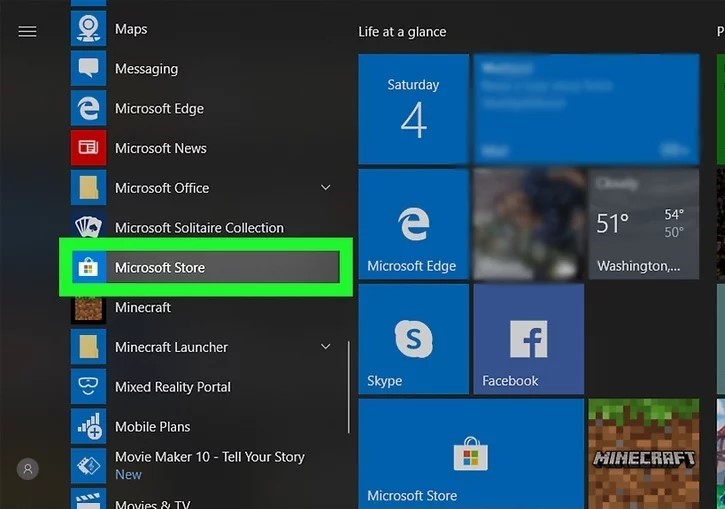Select Mixed Reality Portal entry
Screen dimensions: 725x509
(x=172, y=387)
